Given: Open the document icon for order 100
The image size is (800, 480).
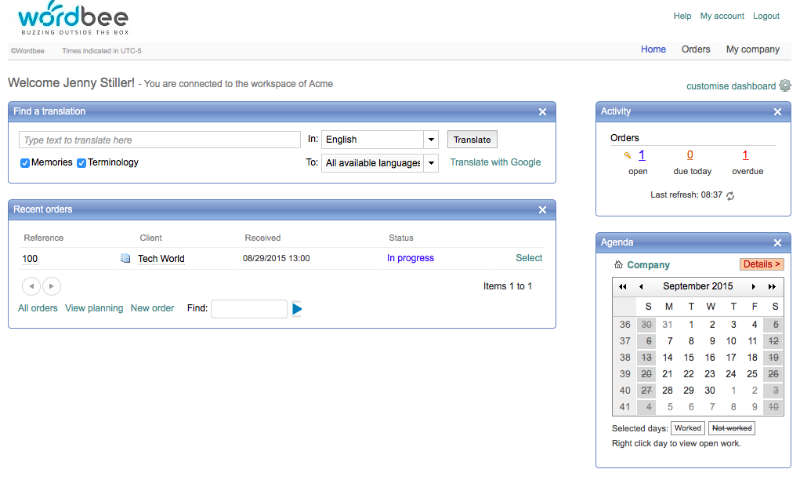Looking at the screenshot, I should (126, 259).
